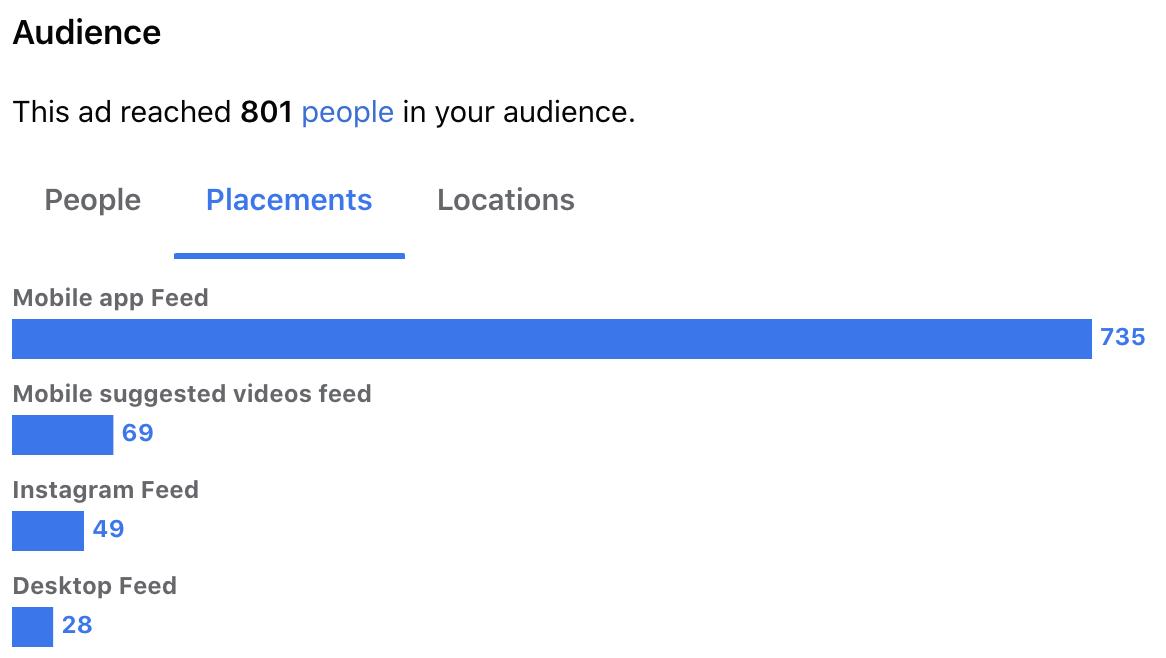Click the Desktop Feed bar
The image size is (1166, 658).
tap(32, 627)
